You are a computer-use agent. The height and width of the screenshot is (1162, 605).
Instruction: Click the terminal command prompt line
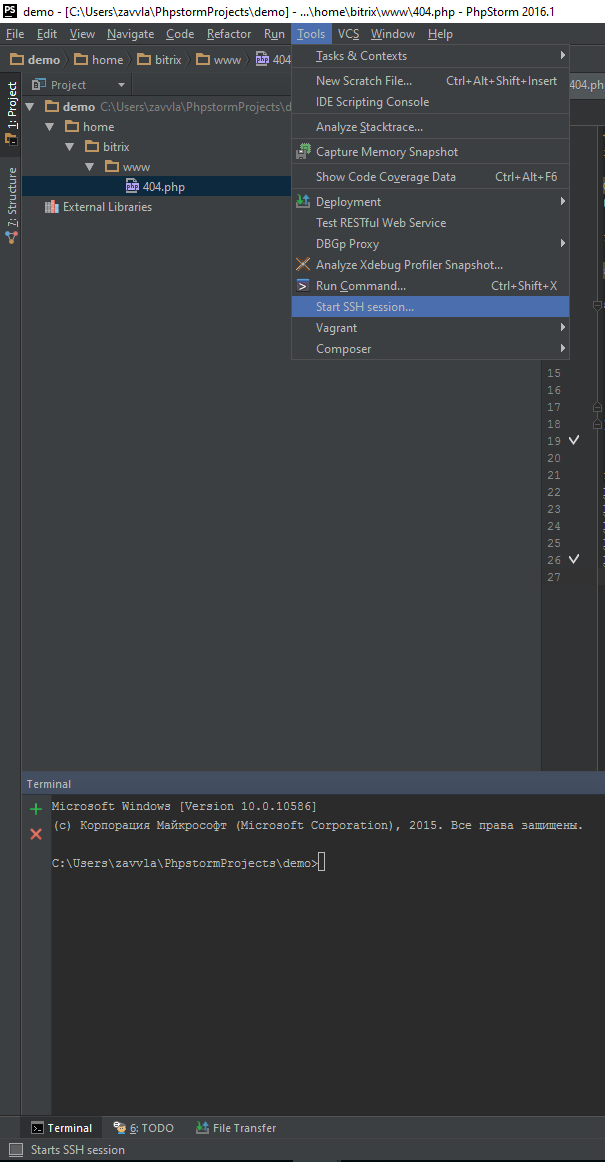[189, 863]
